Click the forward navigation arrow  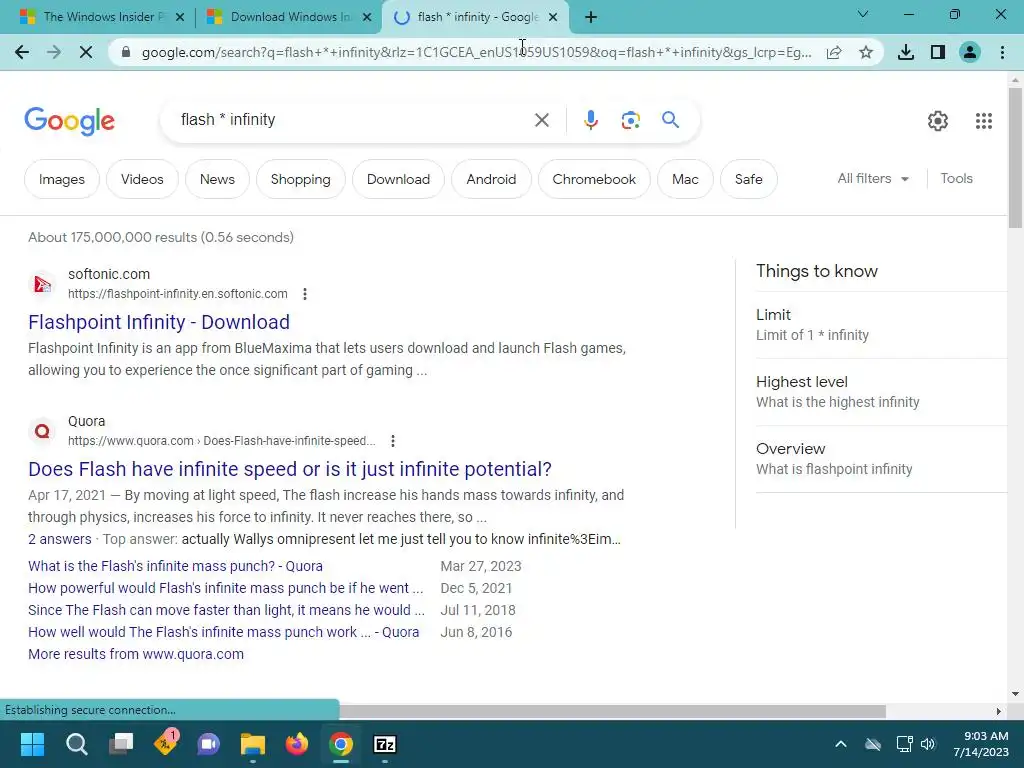tap(54, 52)
